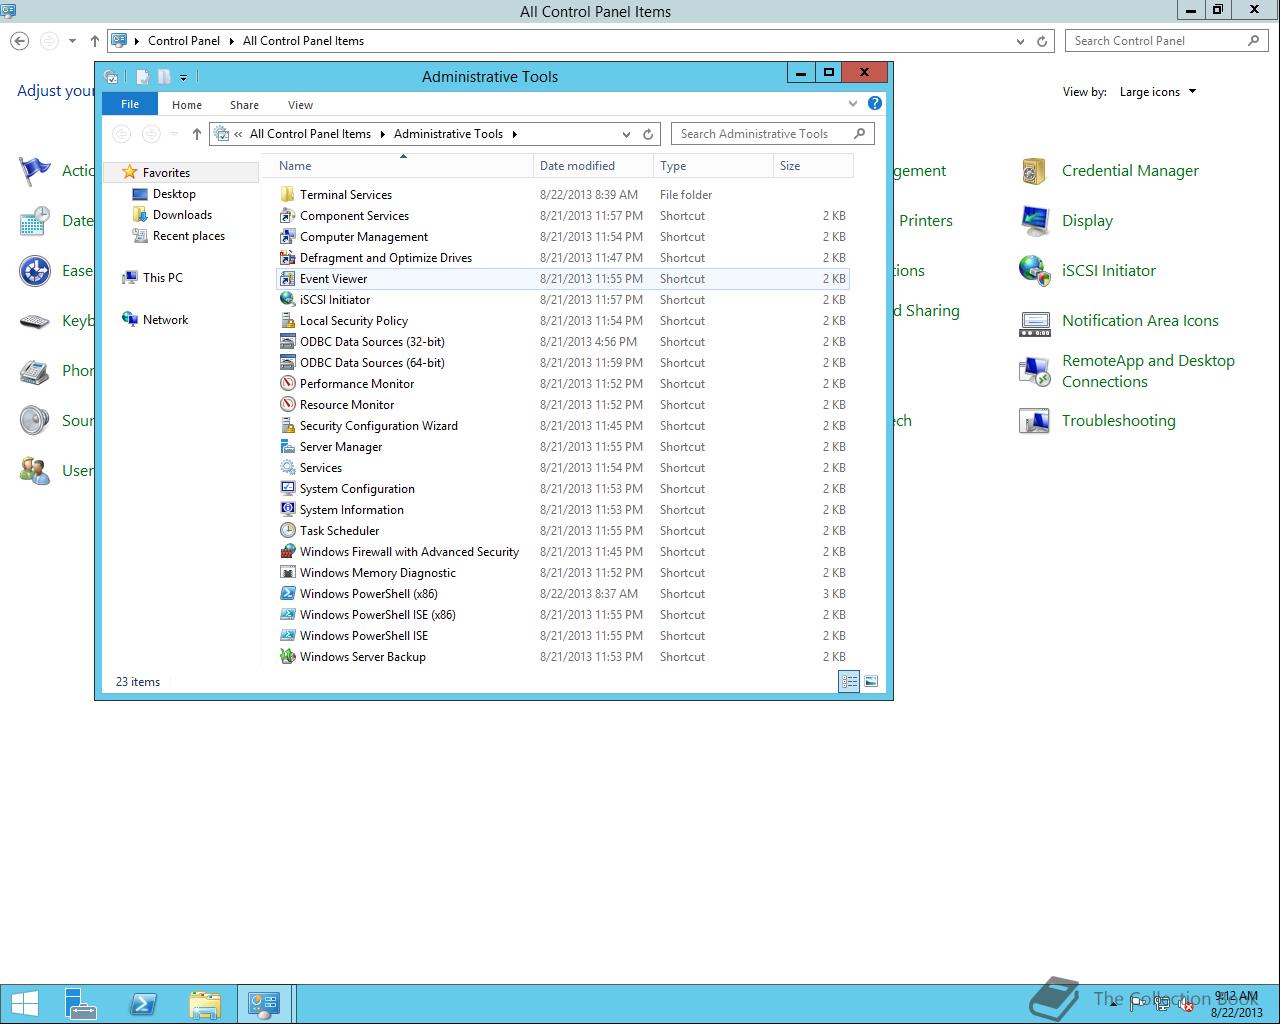Open the Help question mark icon

pos(875,103)
